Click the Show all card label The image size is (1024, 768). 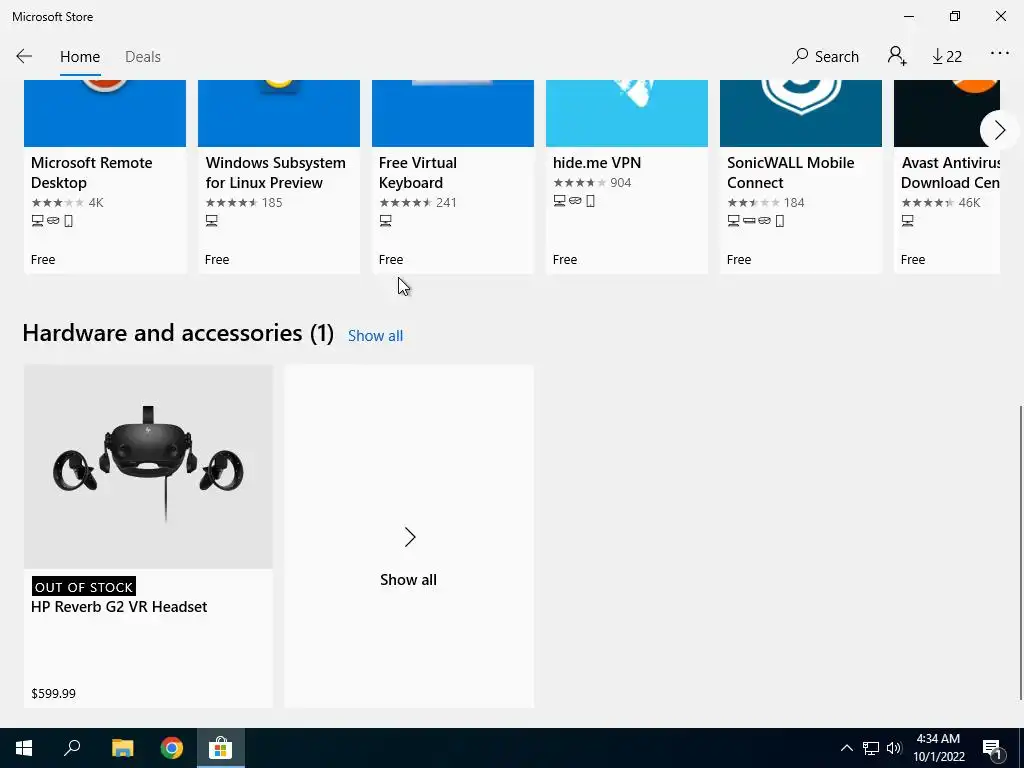(x=408, y=580)
